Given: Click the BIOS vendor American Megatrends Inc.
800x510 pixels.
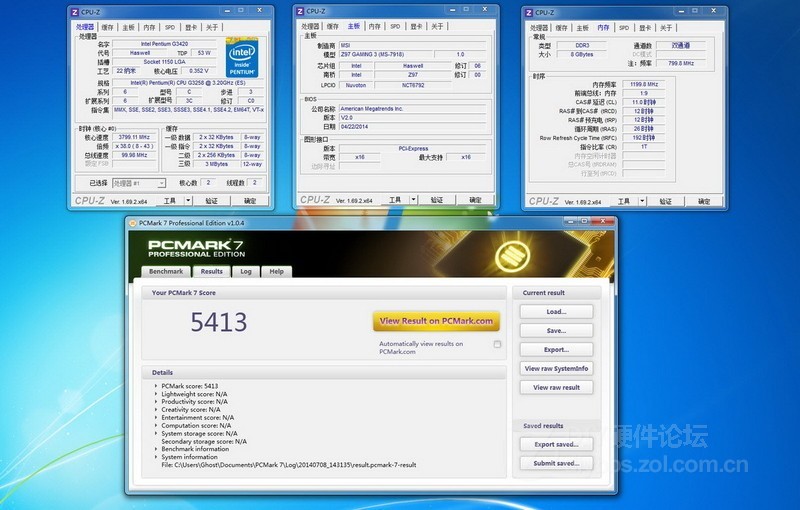Looking at the screenshot, I should click(412, 109).
